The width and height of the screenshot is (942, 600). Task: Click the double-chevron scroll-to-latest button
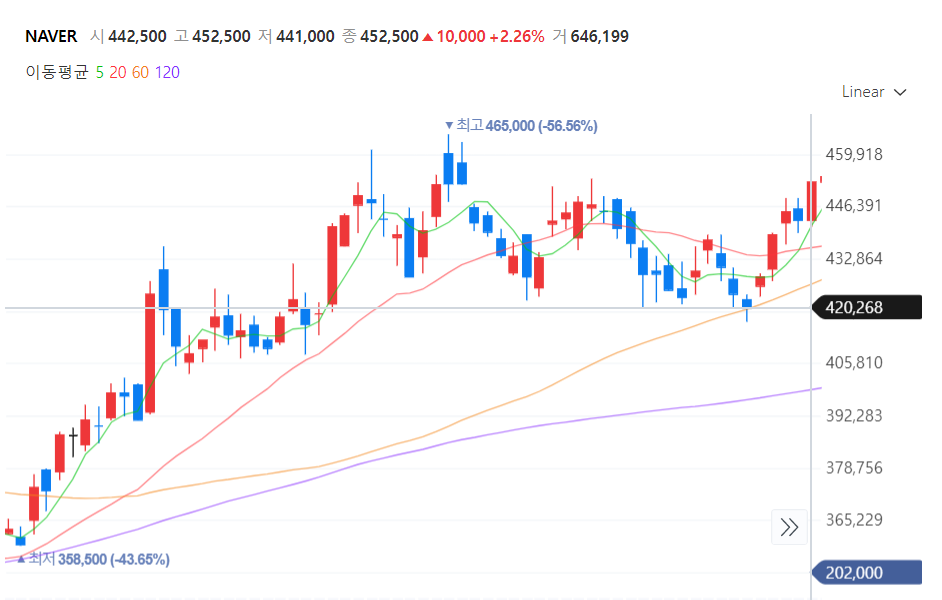click(789, 527)
